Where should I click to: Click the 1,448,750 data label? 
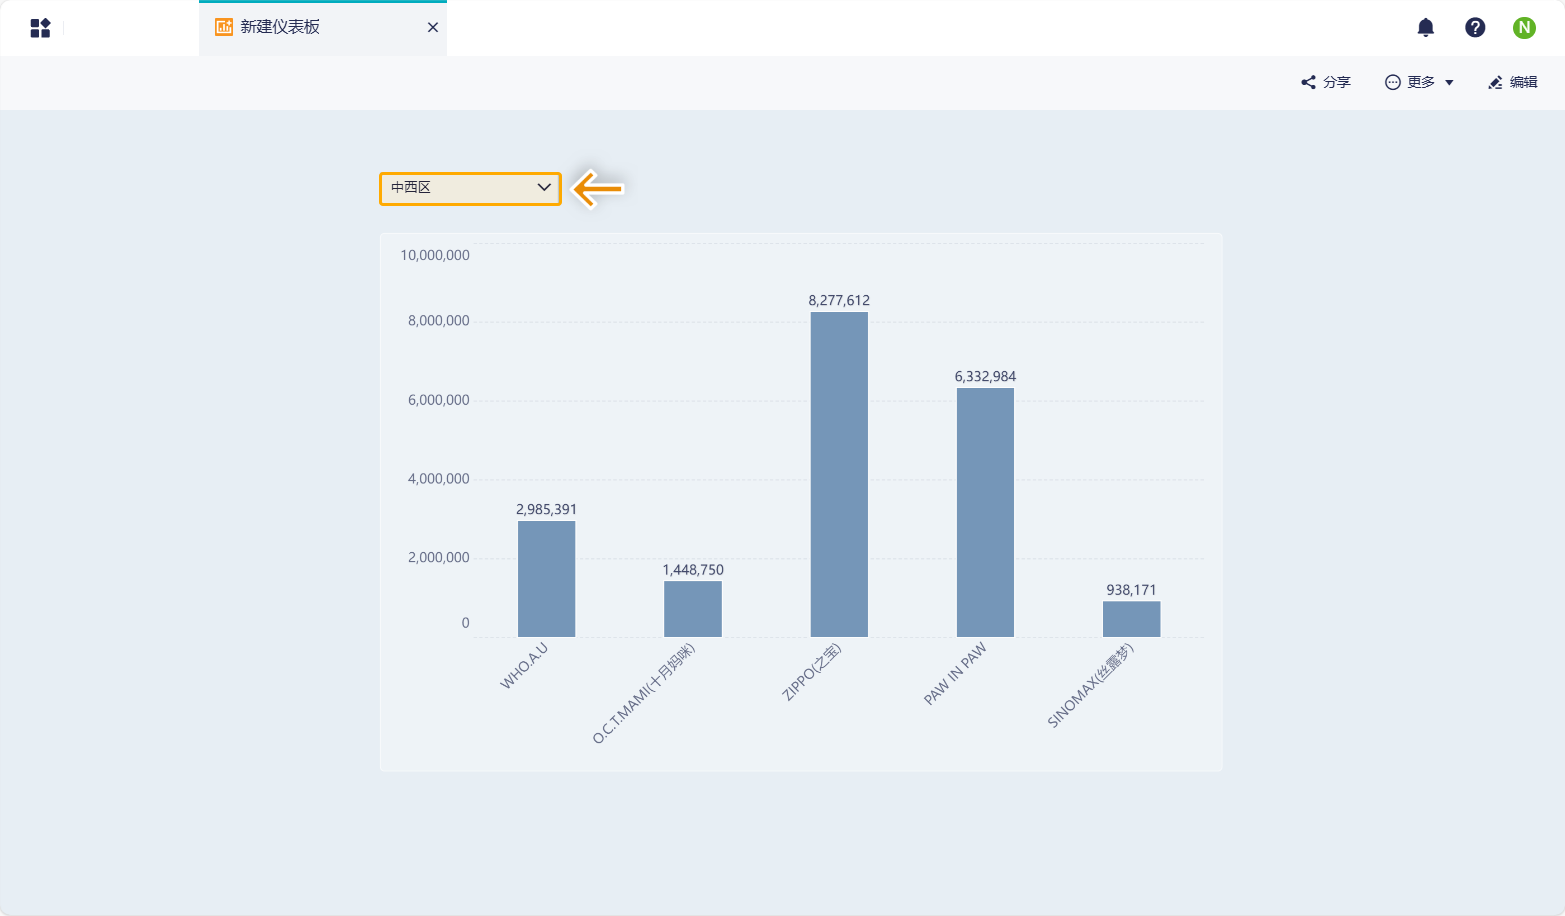(x=693, y=570)
